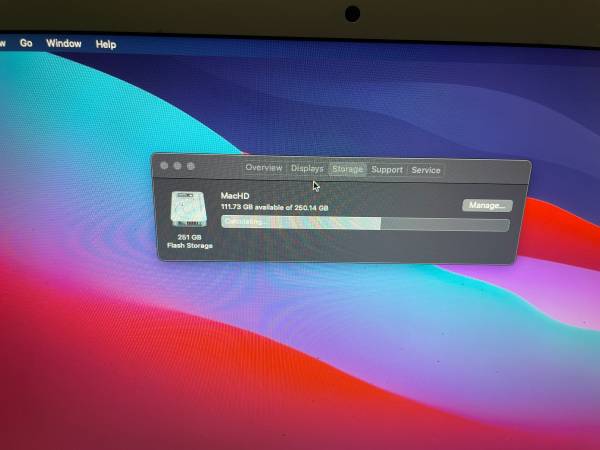Click the MacHD volume name
This screenshot has height=450, width=600.
236,195
